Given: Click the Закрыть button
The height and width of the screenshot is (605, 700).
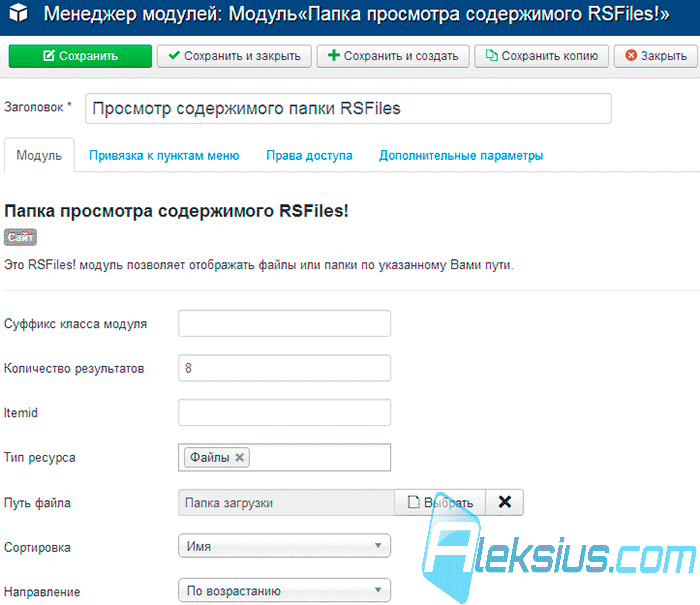Looking at the screenshot, I should coord(656,56).
